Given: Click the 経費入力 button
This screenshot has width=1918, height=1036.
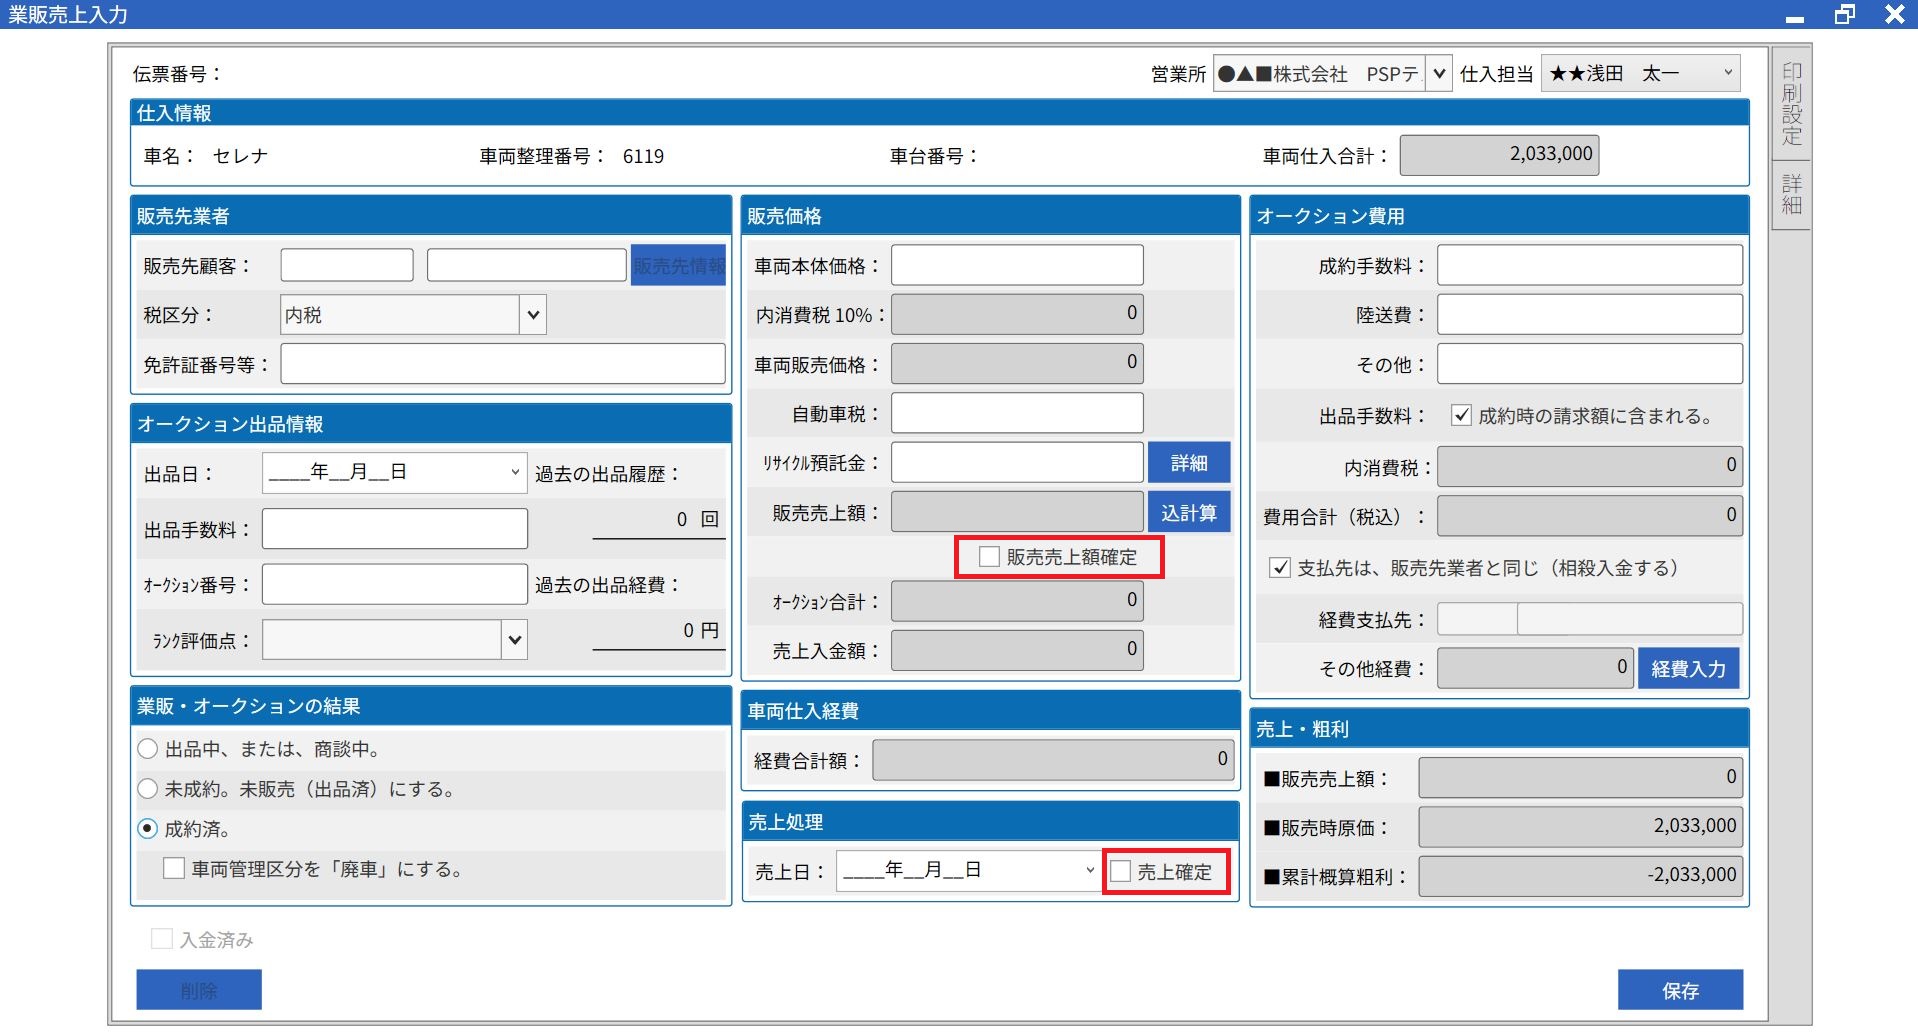Looking at the screenshot, I should [x=1688, y=669].
